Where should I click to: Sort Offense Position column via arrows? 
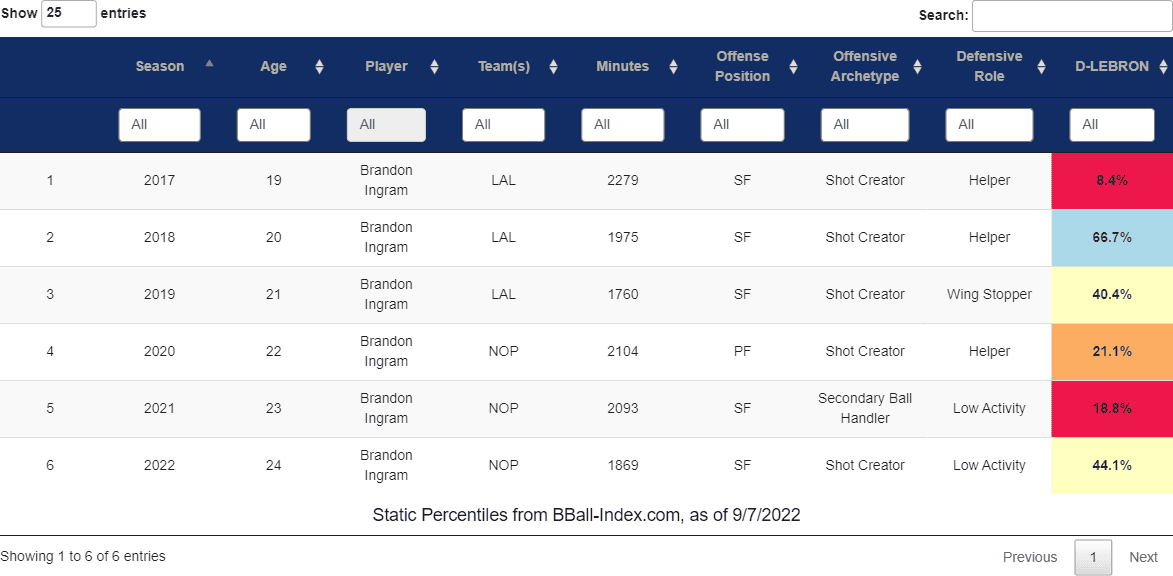(x=793, y=67)
